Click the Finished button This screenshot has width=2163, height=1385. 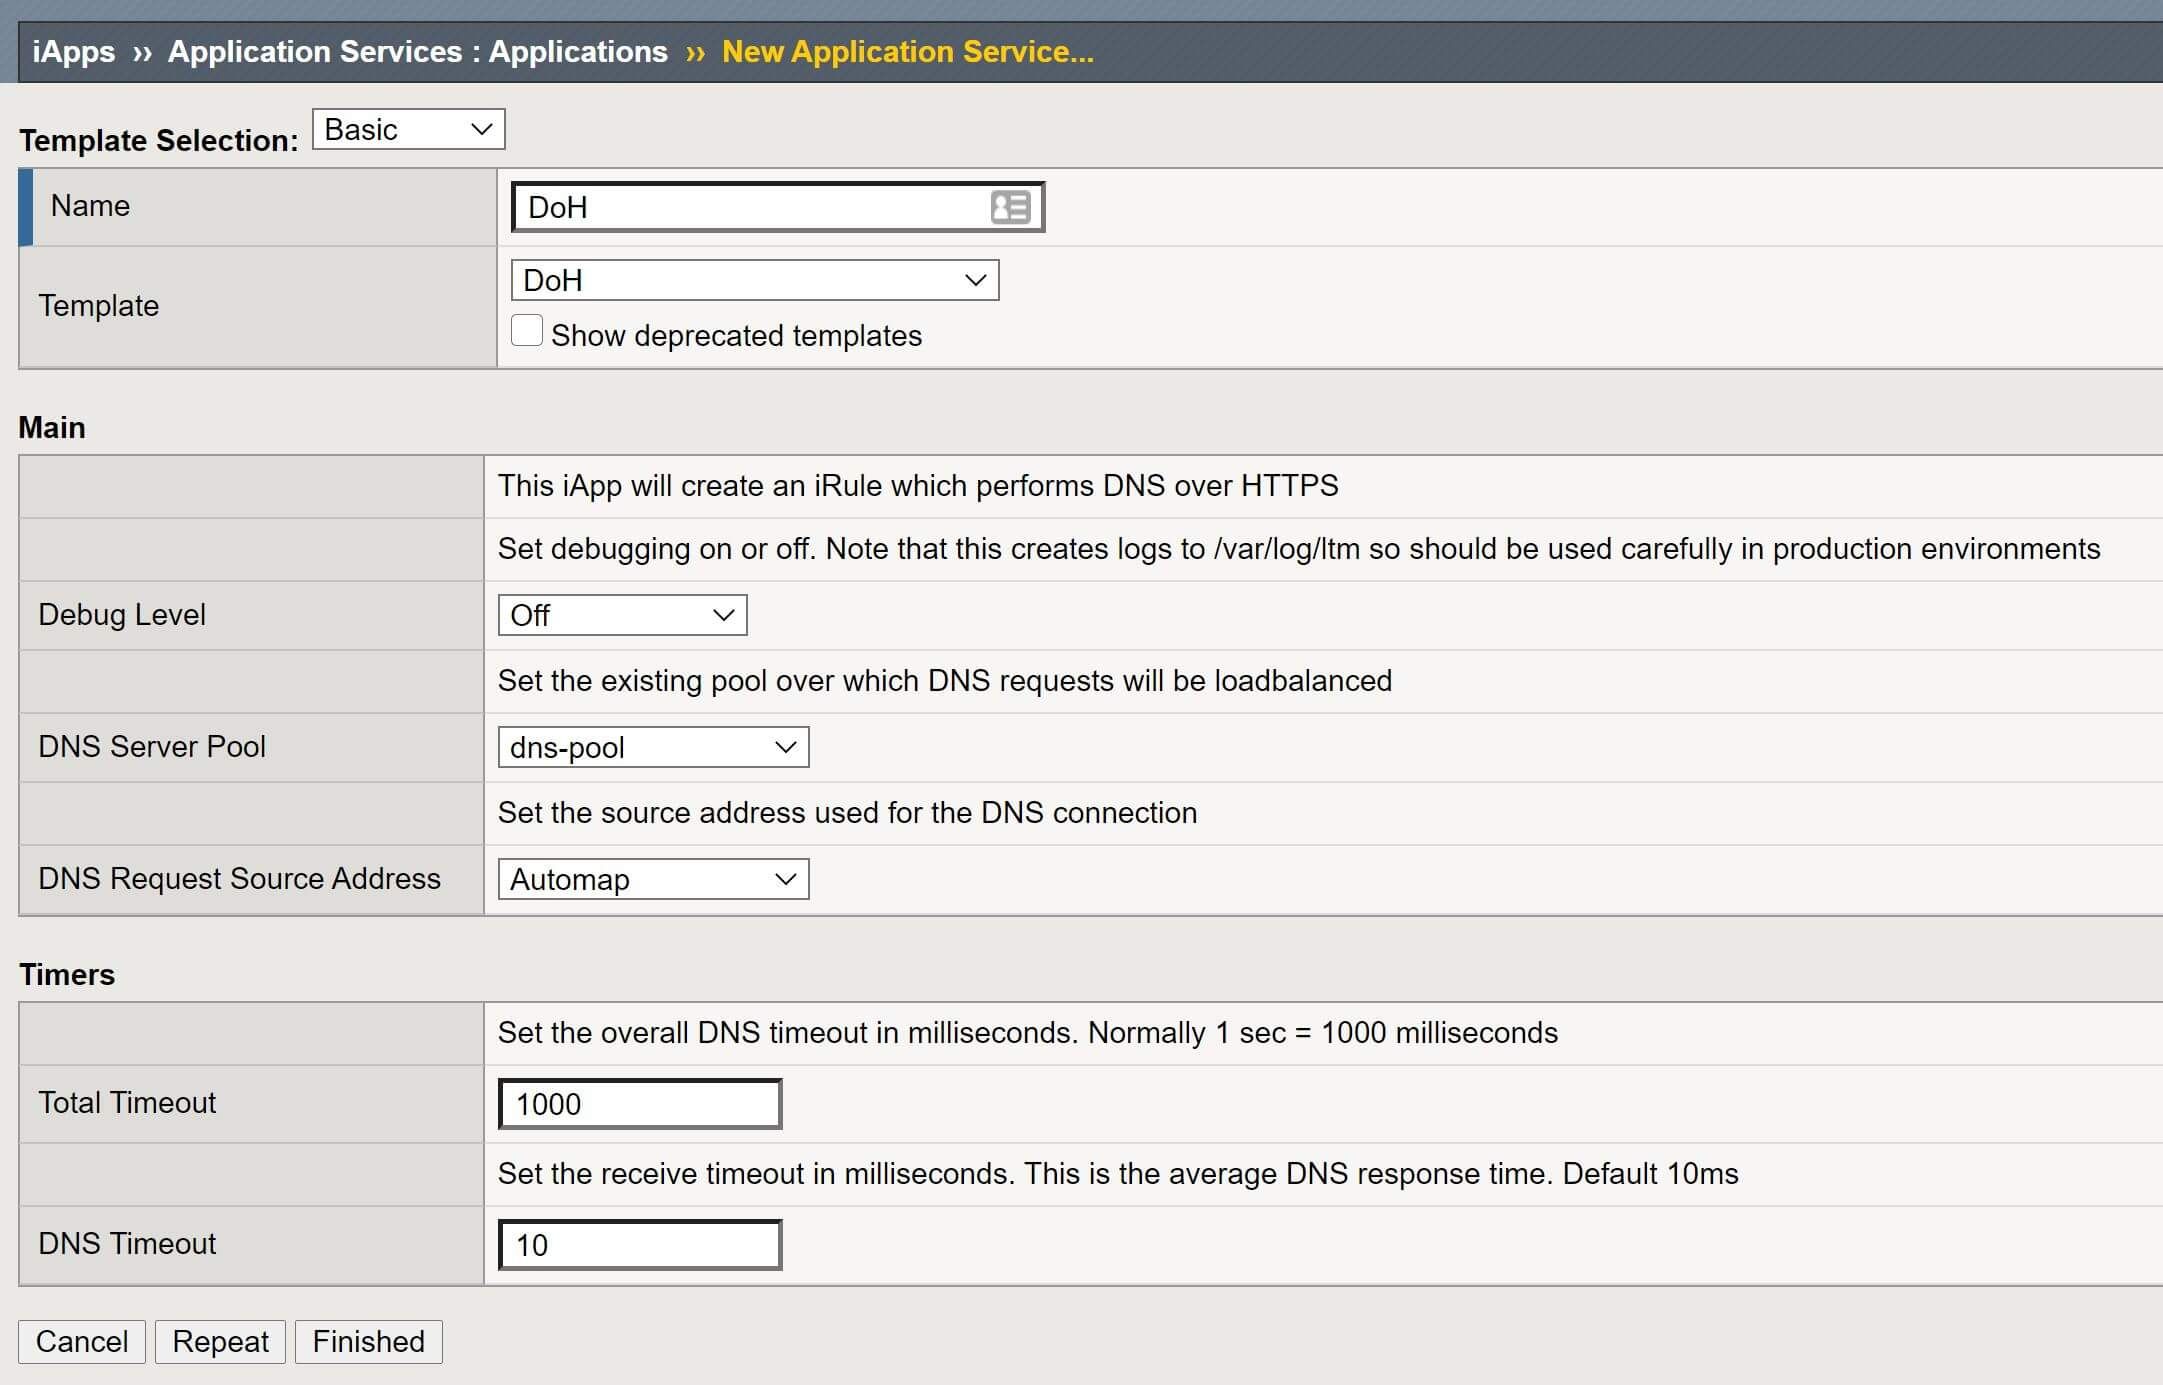coord(367,1341)
